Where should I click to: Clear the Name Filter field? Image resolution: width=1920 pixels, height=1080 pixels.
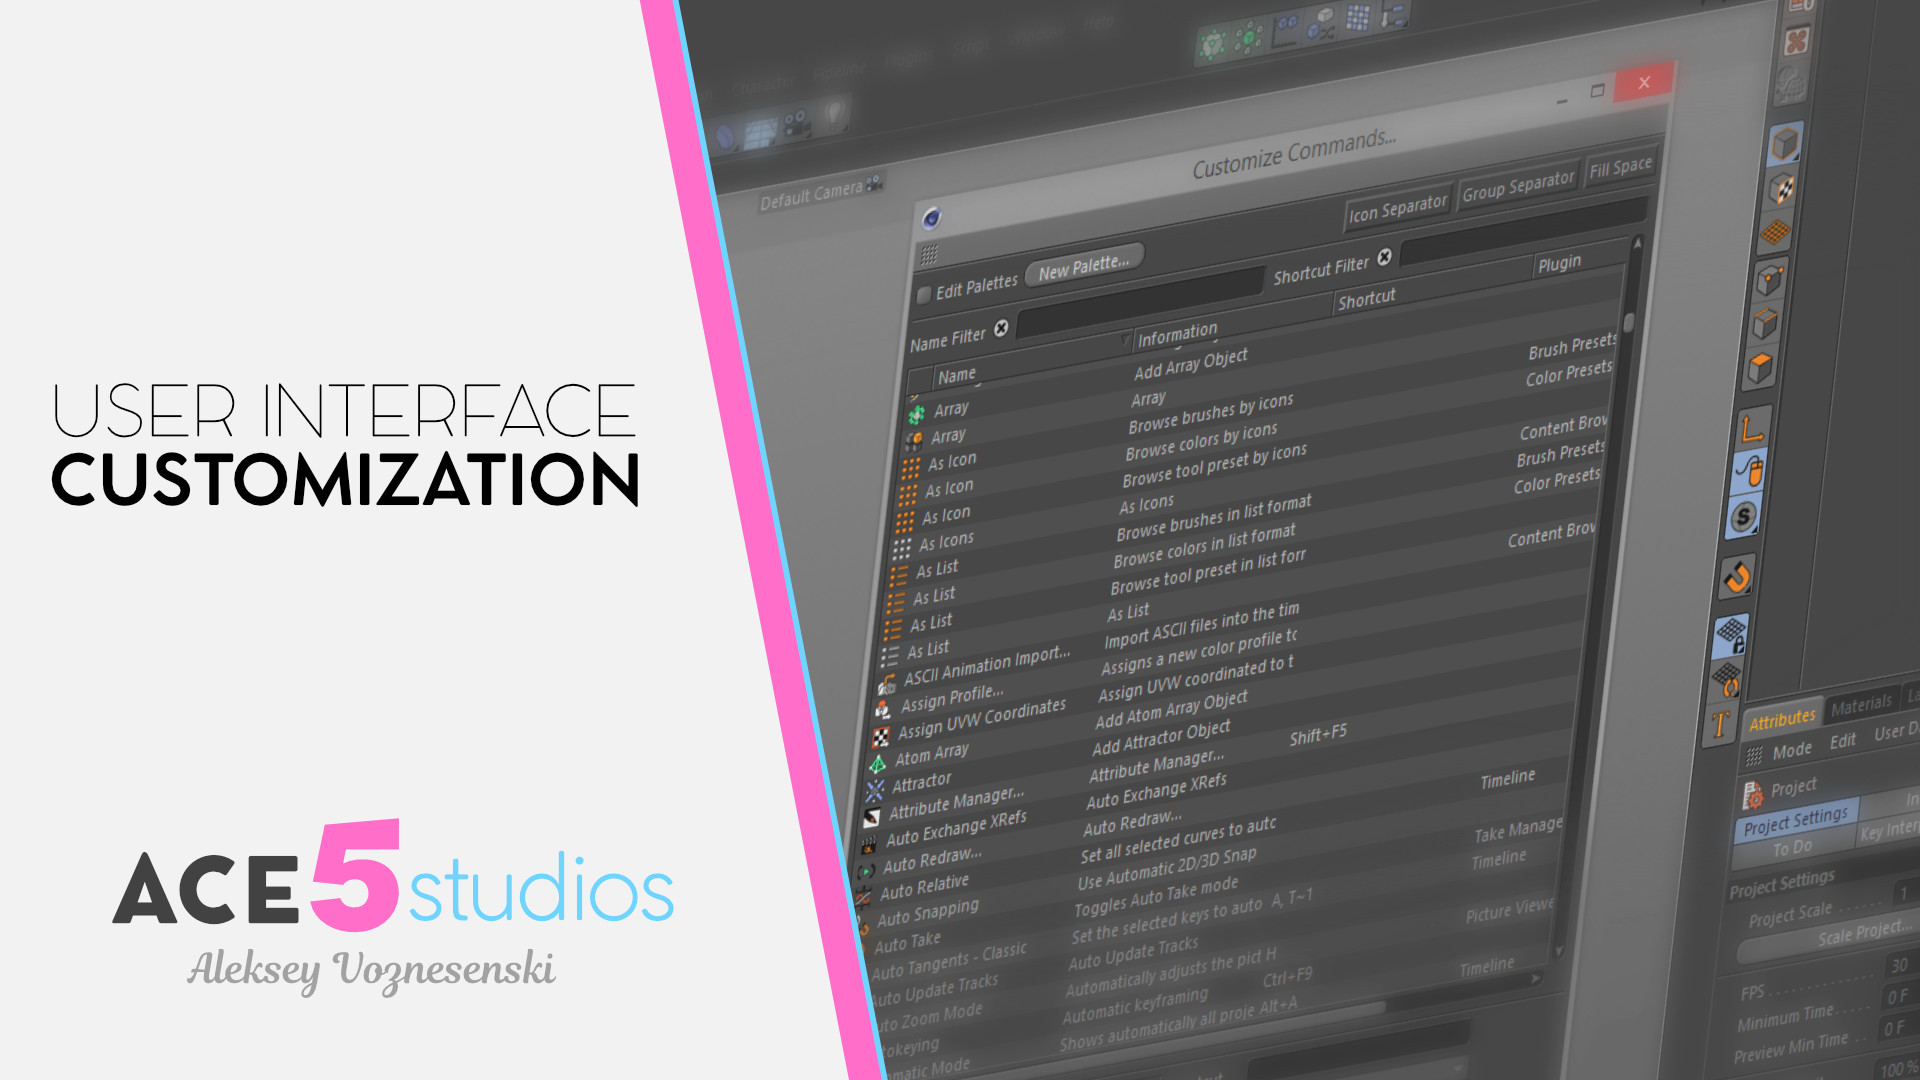pos(1001,329)
